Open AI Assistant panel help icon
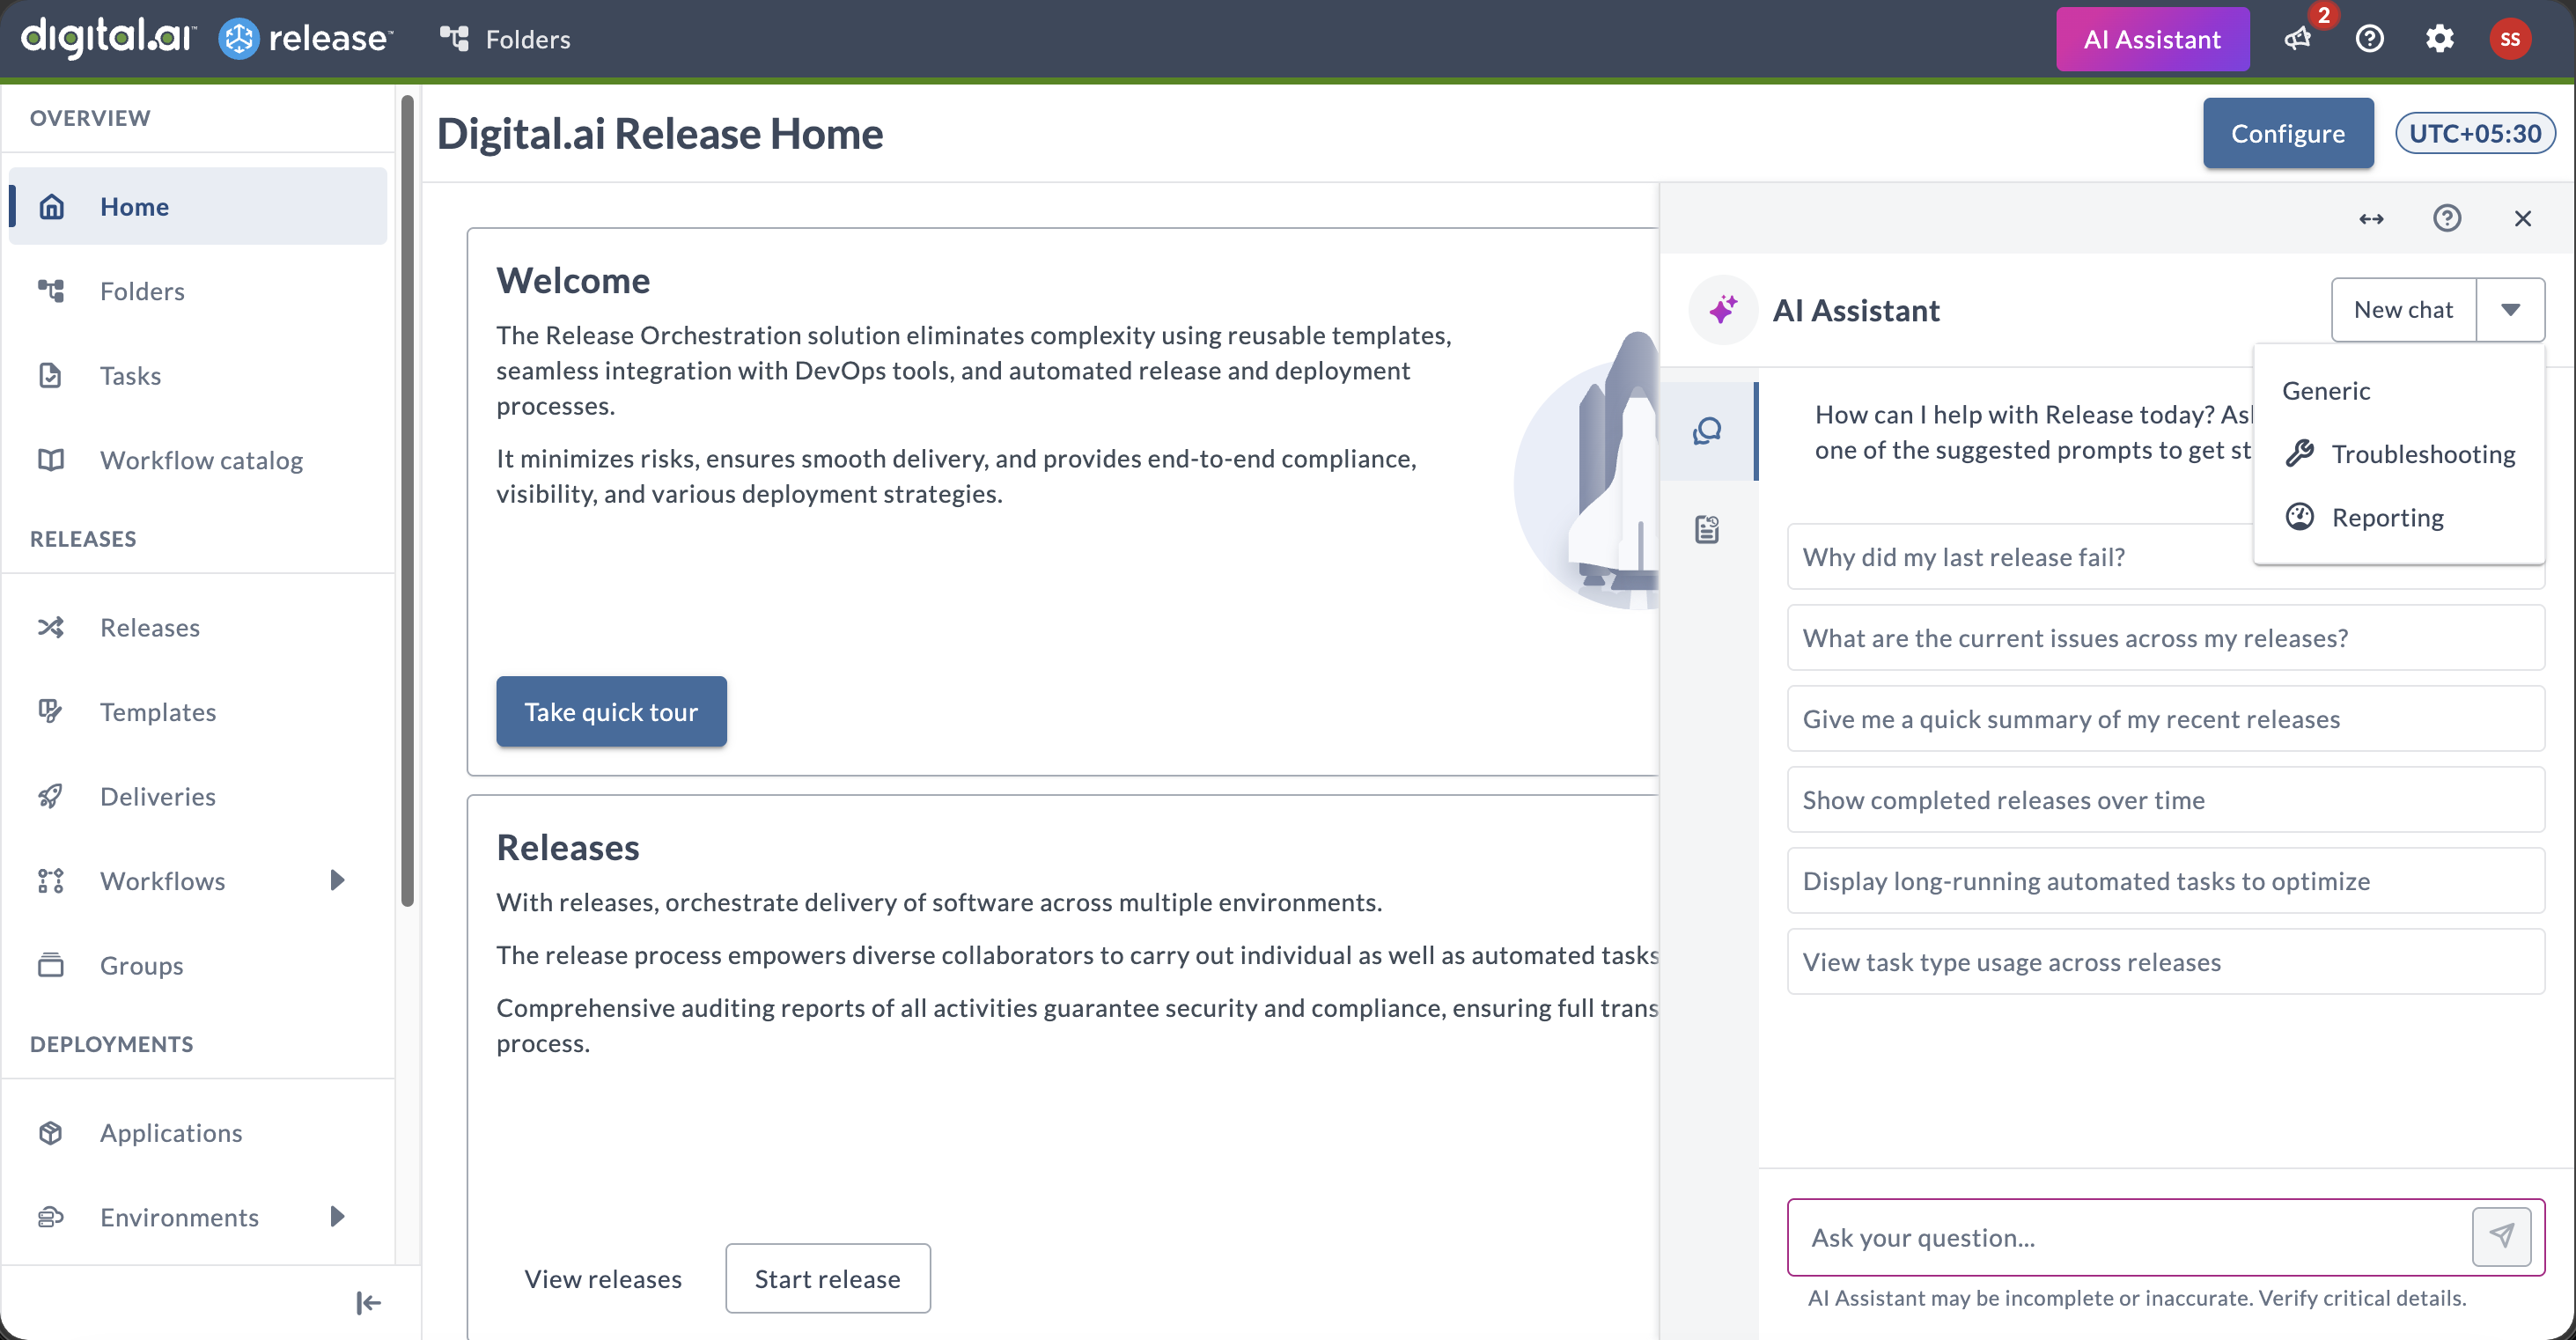The image size is (2576, 1340). point(2447,218)
